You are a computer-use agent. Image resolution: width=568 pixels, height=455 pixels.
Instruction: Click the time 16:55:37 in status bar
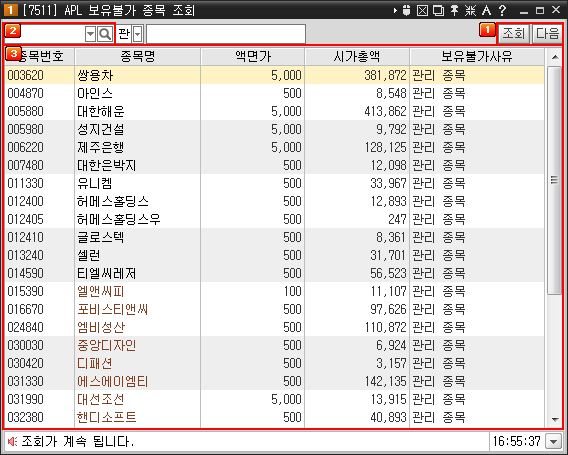coord(517,441)
